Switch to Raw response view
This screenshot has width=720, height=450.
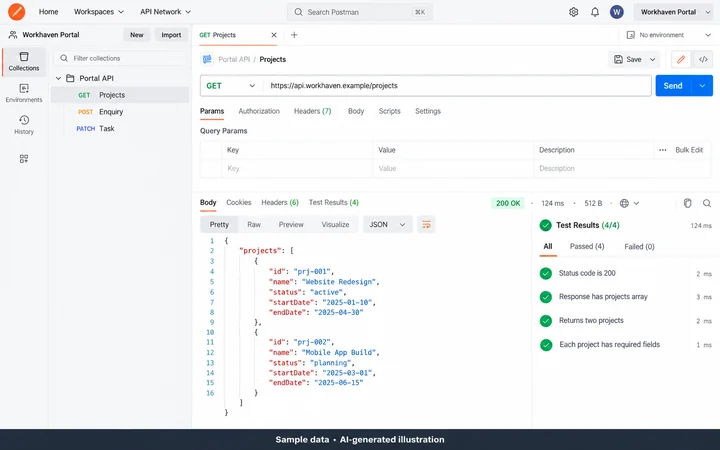click(254, 225)
